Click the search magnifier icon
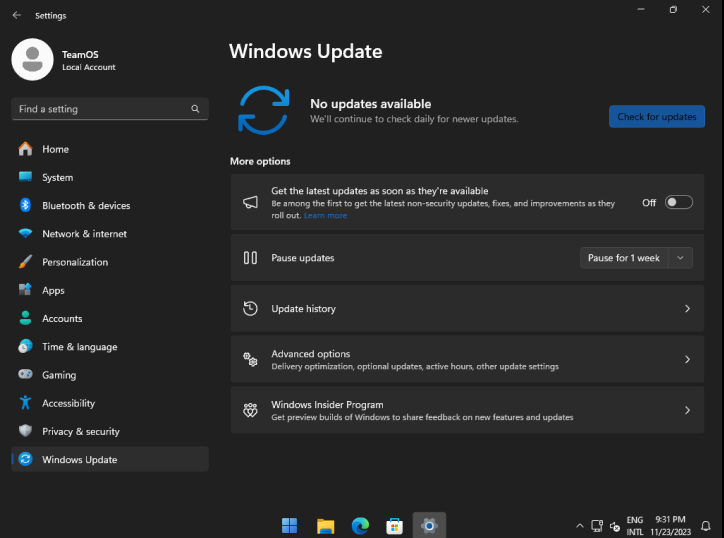Image resolution: width=724 pixels, height=538 pixels. tap(195, 109)
